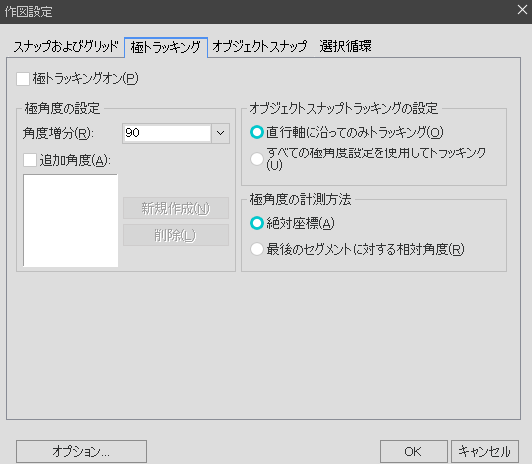This screenshot has width=532, height=464.
Task: Close the 作図設定 dialog with X
Action: [x=522, y=9]
